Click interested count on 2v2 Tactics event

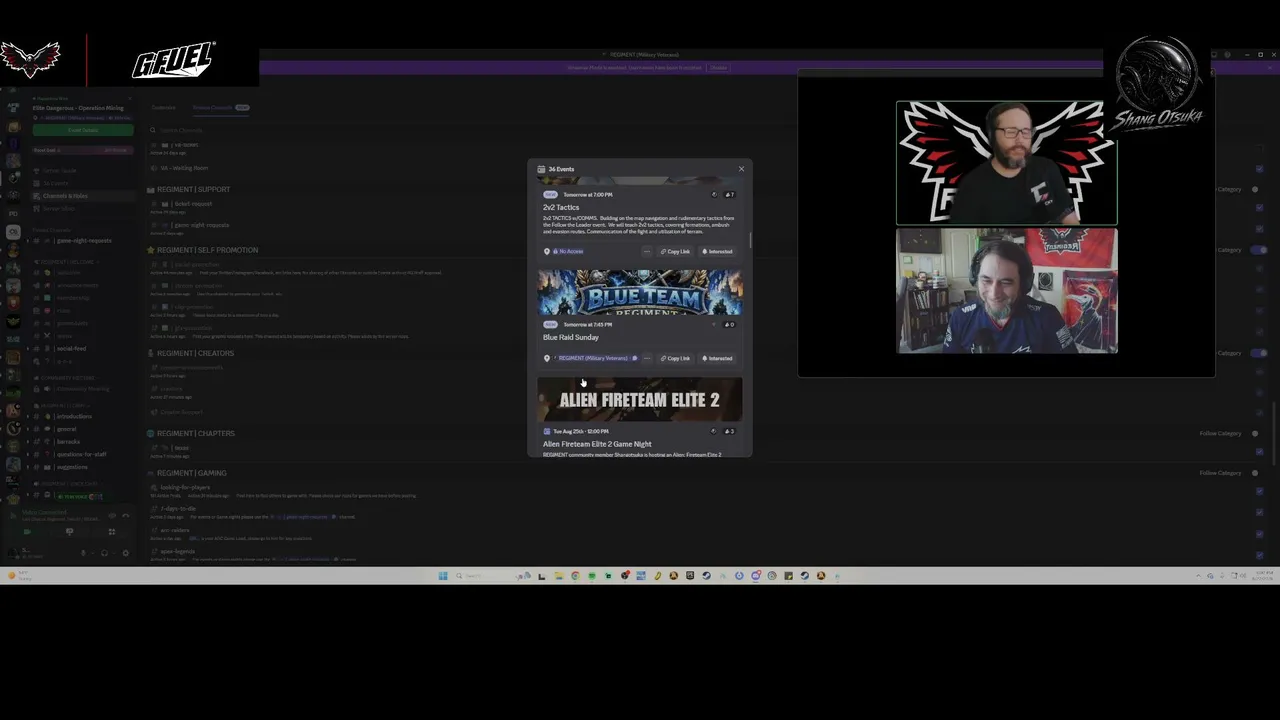click(729, 195)
